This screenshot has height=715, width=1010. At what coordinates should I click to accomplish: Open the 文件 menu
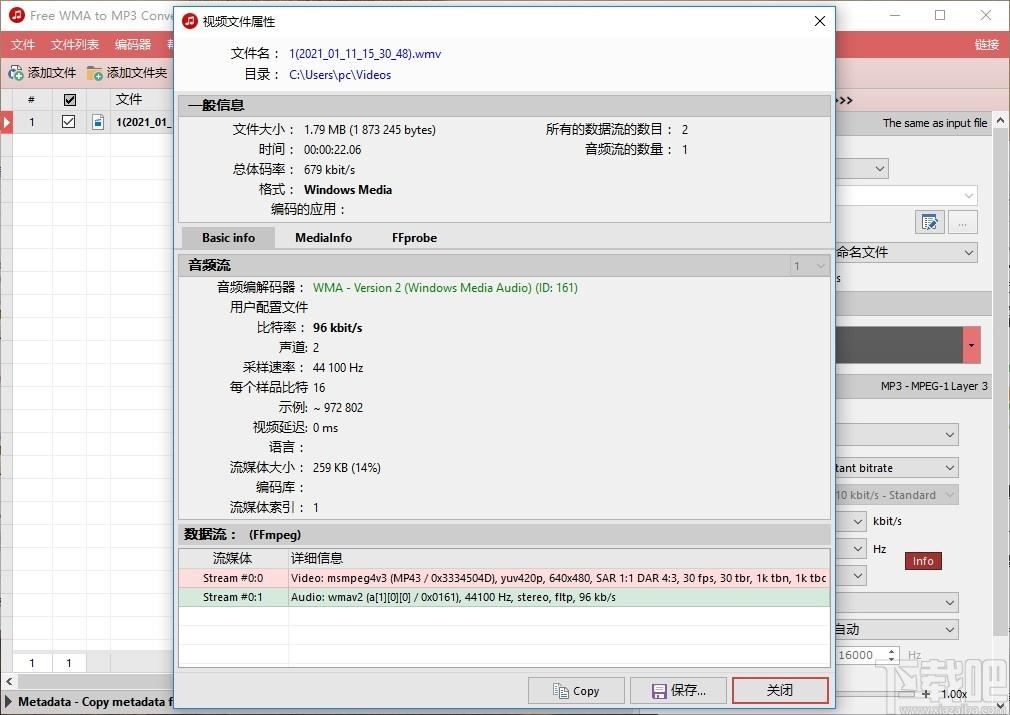(x=23, y=44)
